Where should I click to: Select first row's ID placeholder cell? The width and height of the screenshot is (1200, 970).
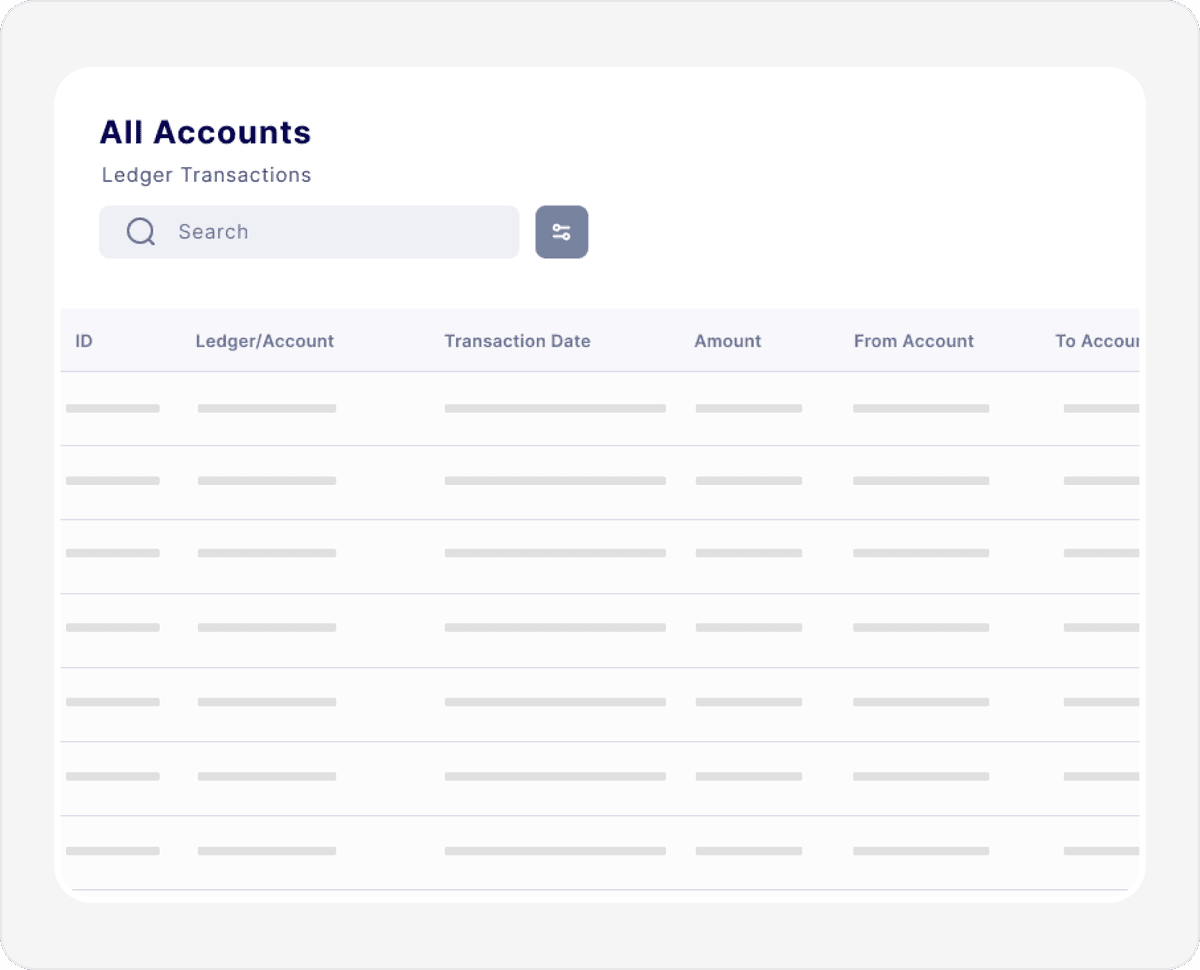tap(113, 408)
